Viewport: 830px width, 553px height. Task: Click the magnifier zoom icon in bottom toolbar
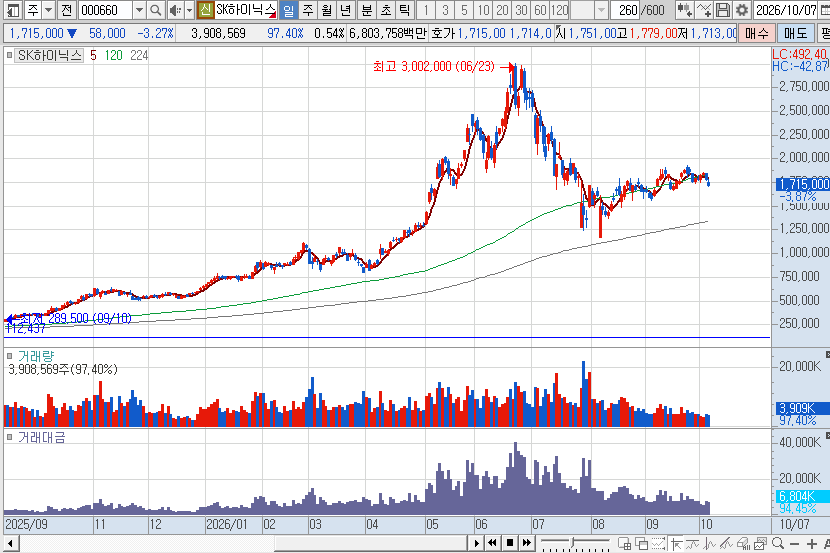[x=778, y=543]
